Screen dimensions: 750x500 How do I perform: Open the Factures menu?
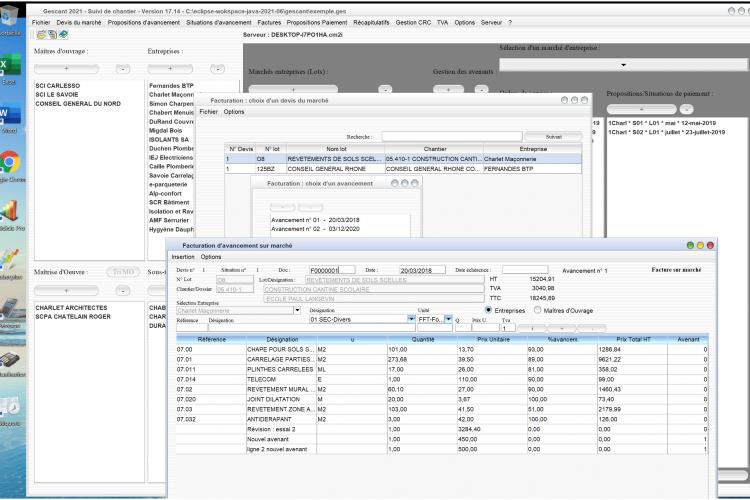coord(269,22)
